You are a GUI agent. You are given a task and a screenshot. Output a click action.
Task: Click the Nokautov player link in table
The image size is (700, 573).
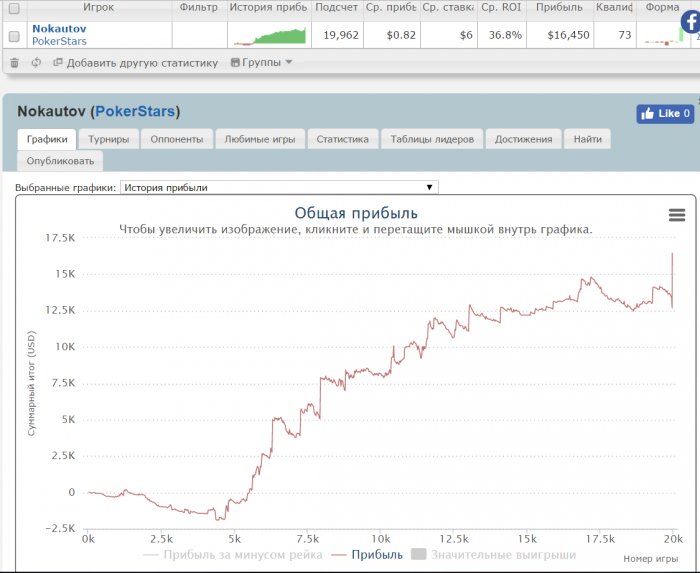pos(59,29)
